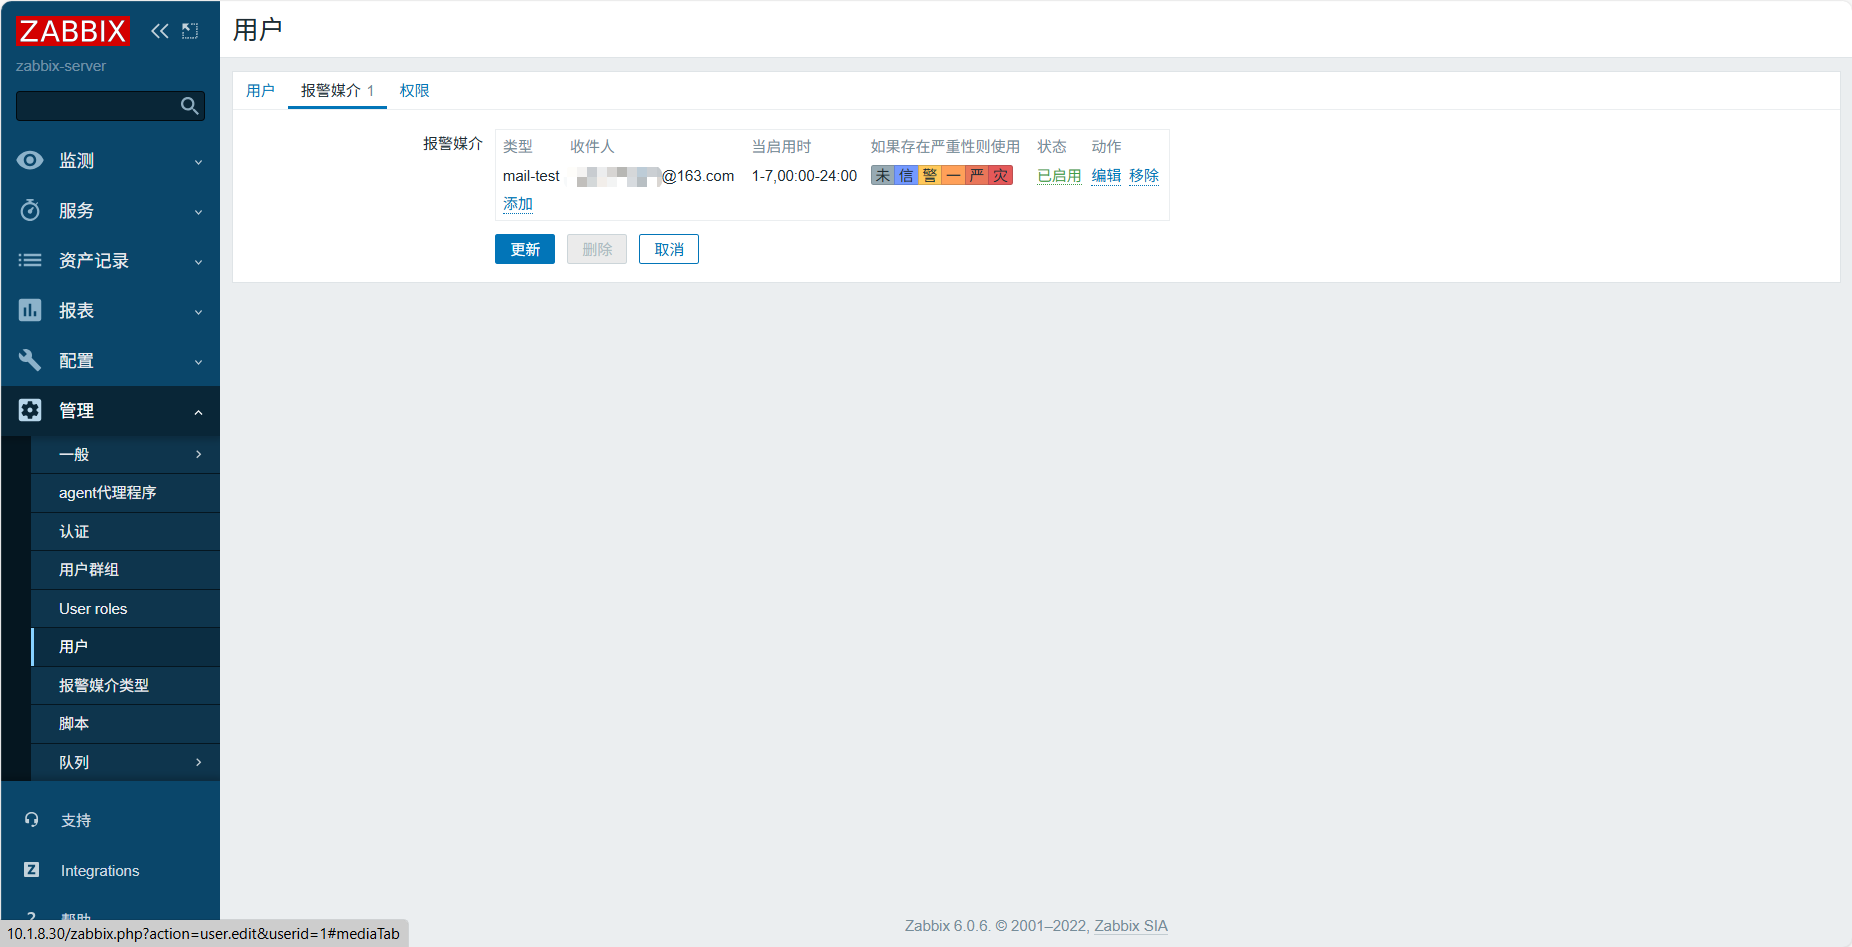Select 用户 in the sidebar submenu
1852x947 pixels.
tap(125, 647)
